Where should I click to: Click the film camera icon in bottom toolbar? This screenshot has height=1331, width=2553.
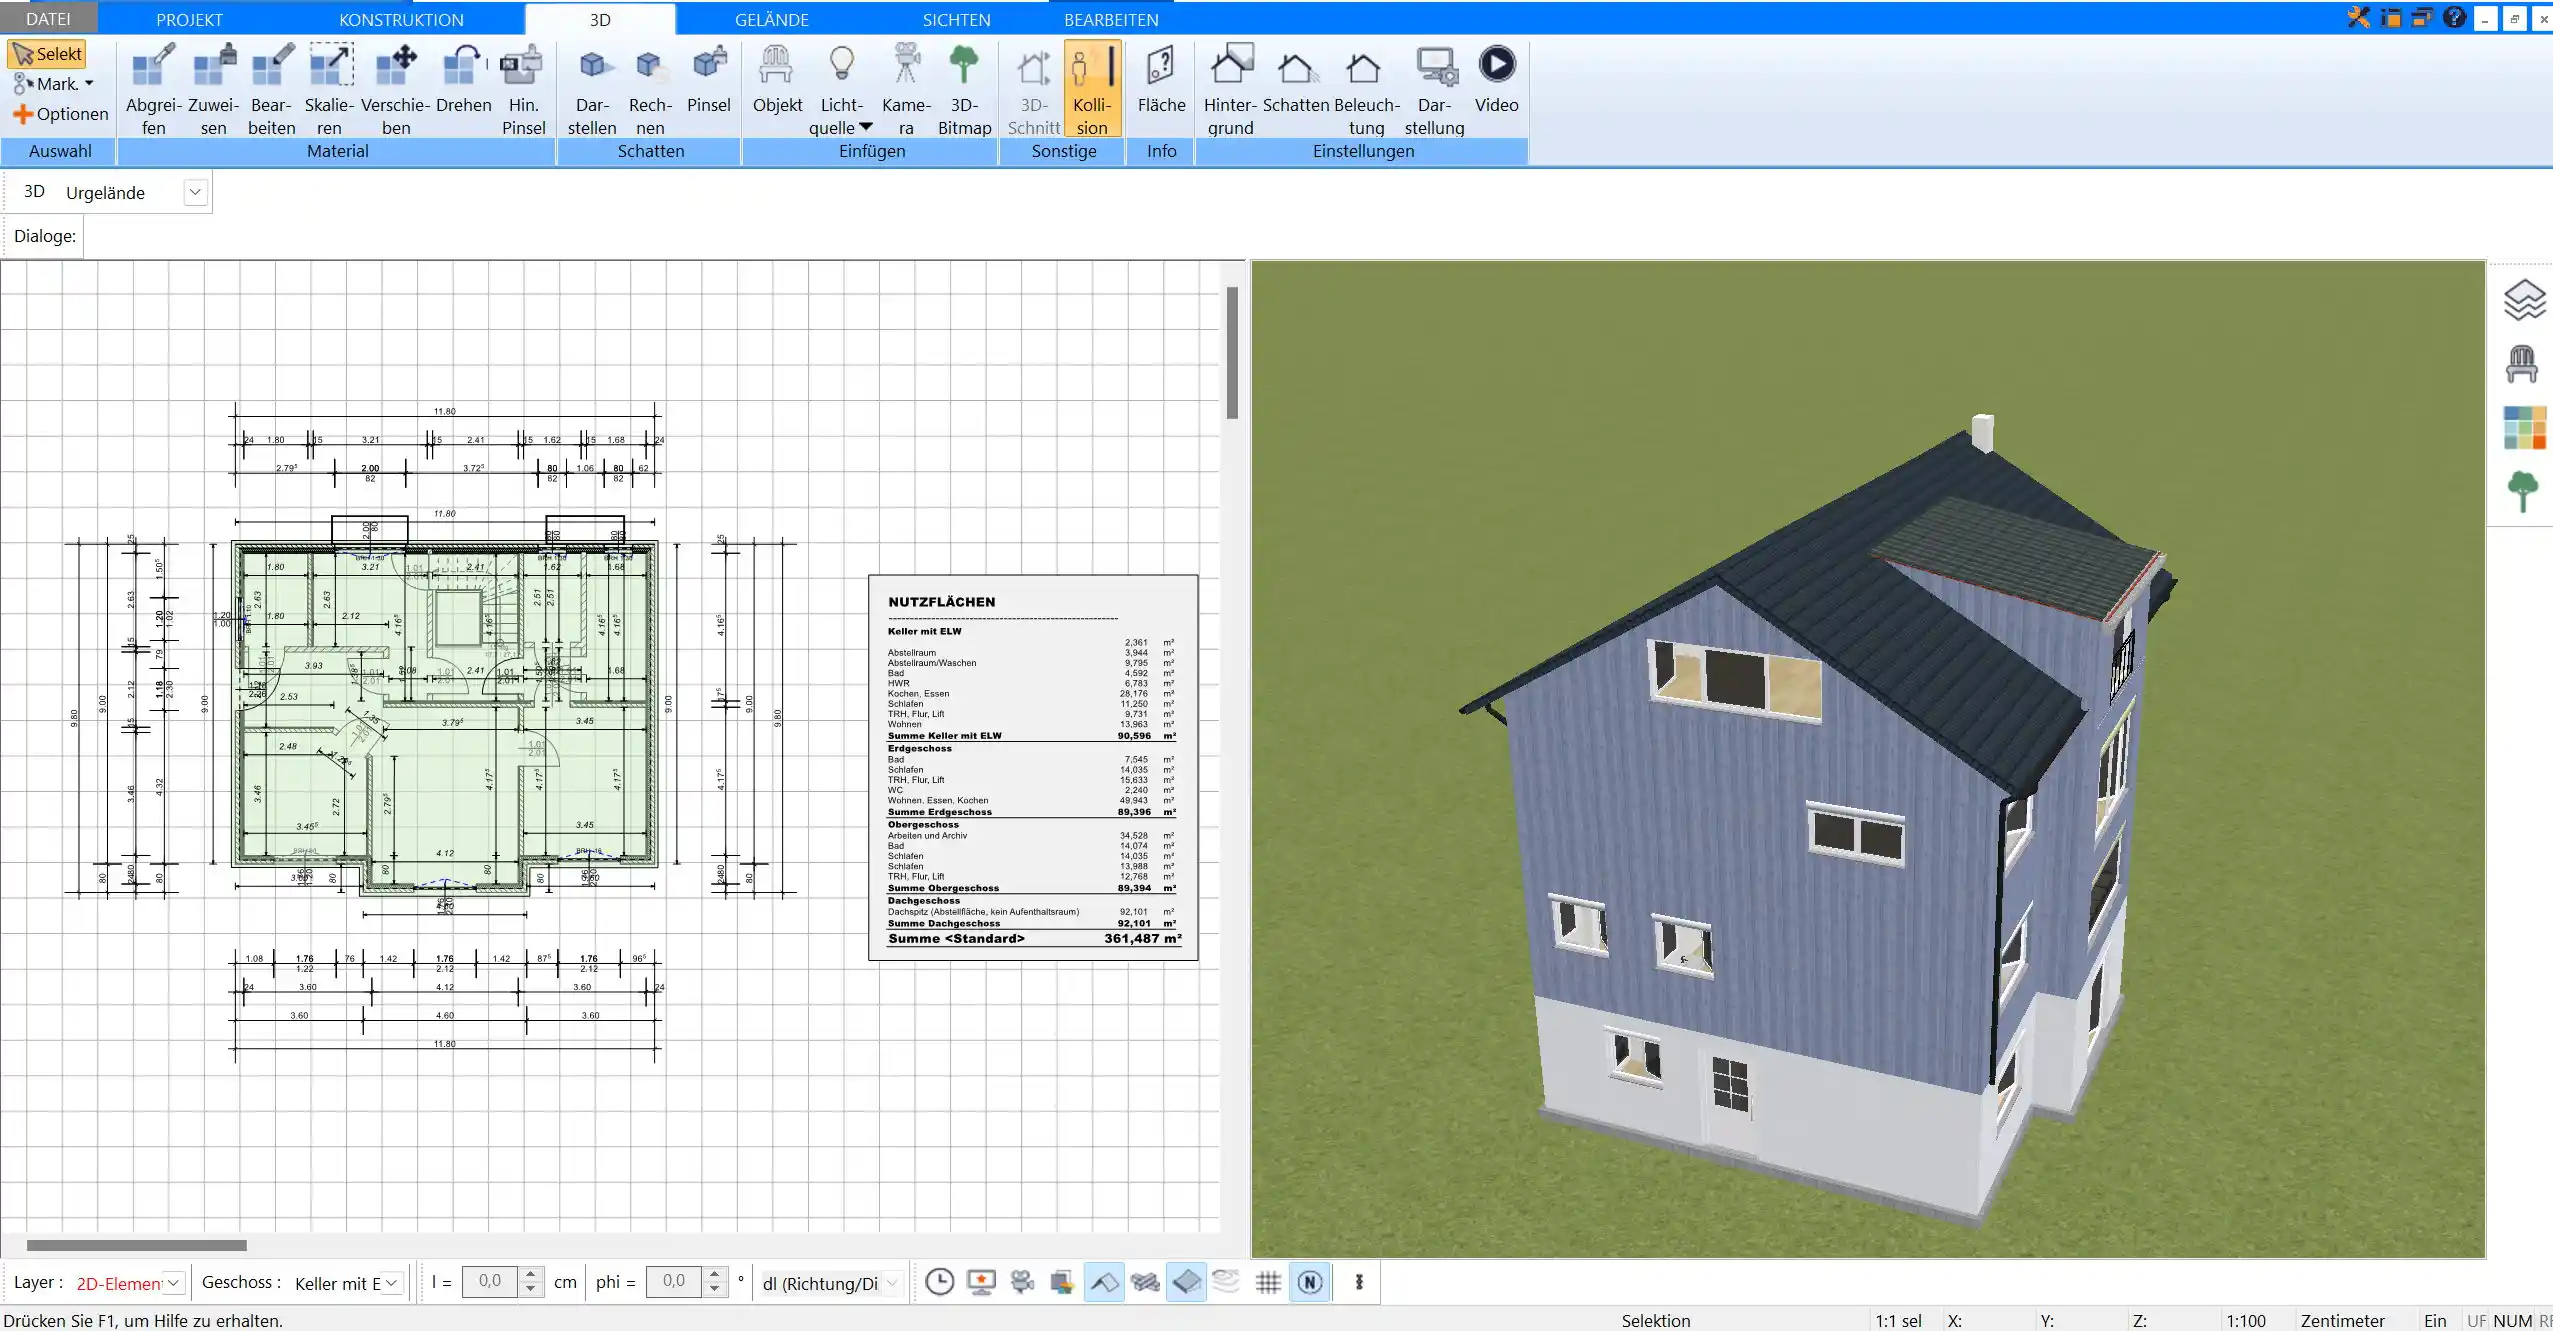point(1022,1282)
